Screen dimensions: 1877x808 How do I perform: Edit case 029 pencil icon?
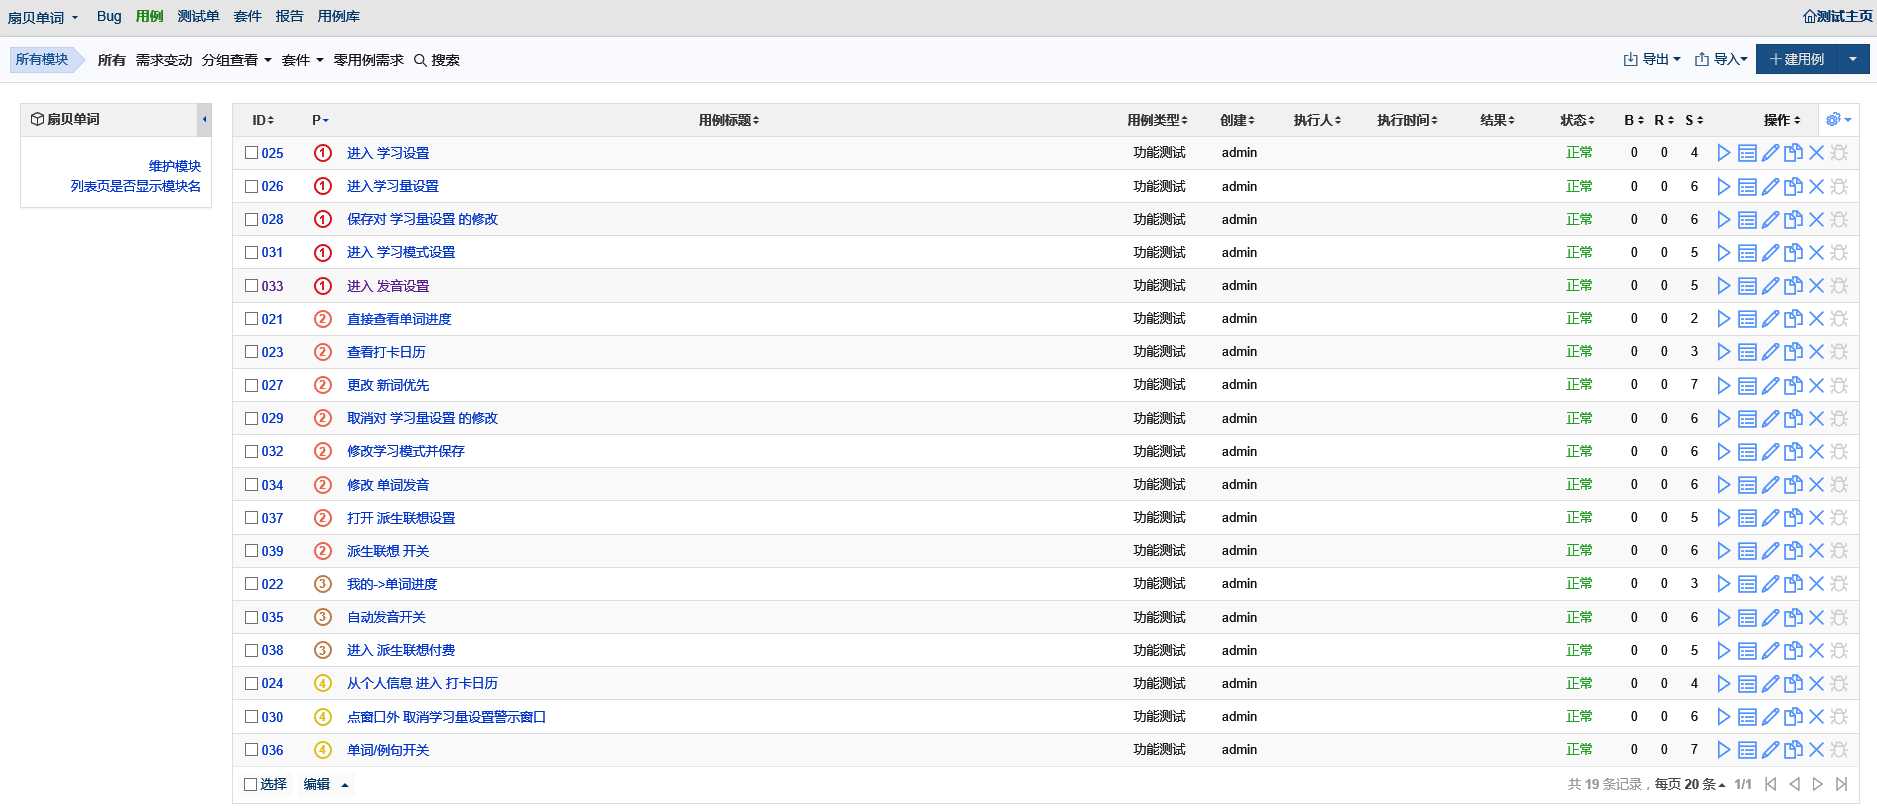[1770, 418]
